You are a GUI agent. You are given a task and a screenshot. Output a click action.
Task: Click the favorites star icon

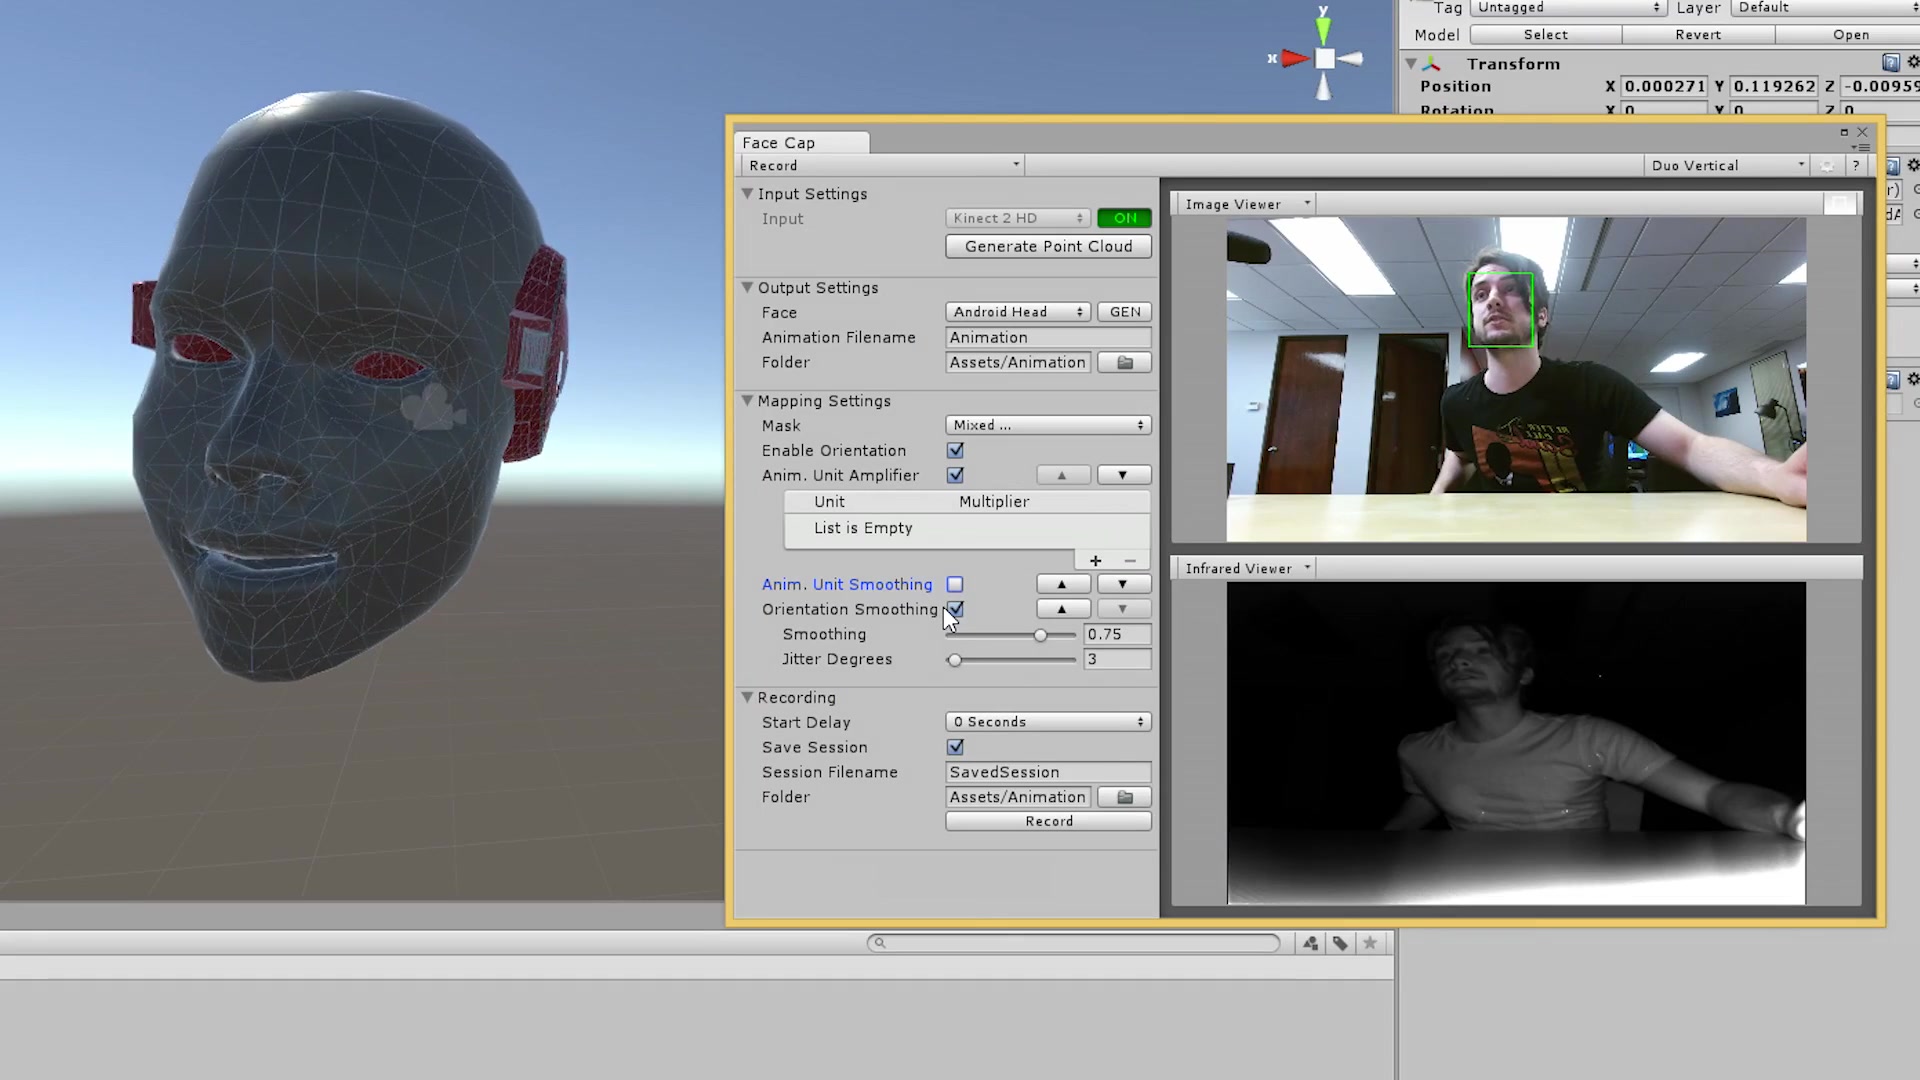pos(1370,943)
